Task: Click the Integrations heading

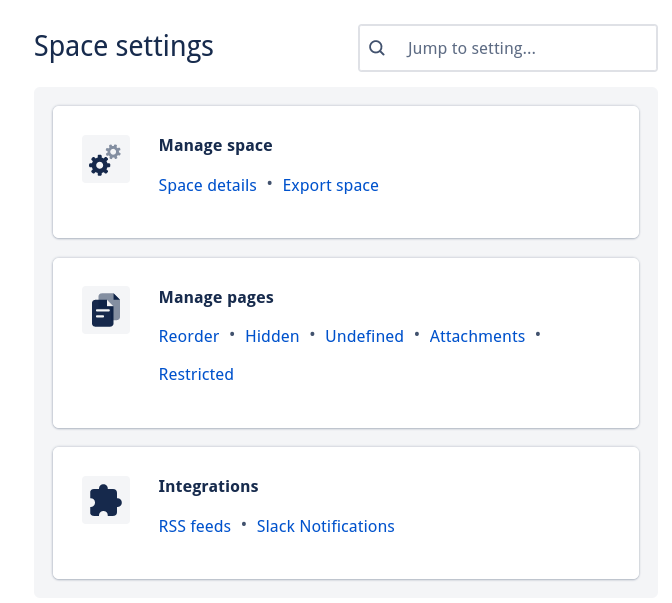Action: point(208,486)
